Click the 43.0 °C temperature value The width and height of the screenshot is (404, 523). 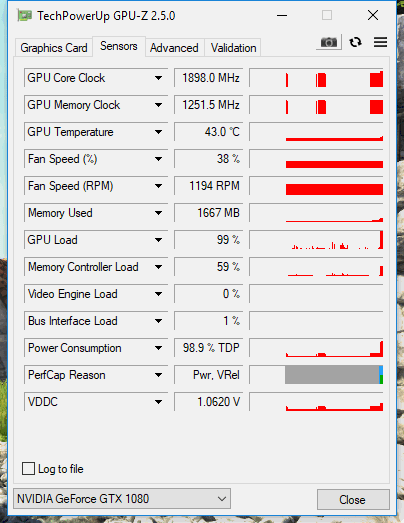coord(209,132)
